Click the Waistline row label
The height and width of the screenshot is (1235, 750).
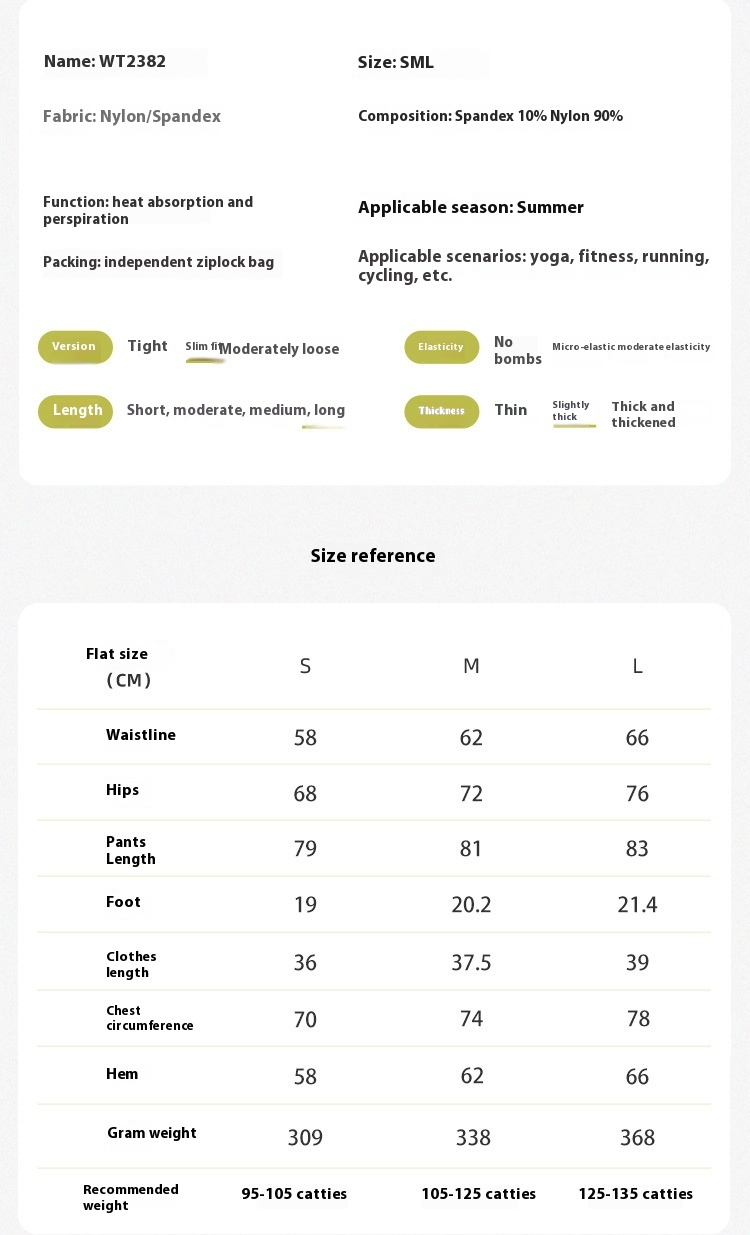141,735
